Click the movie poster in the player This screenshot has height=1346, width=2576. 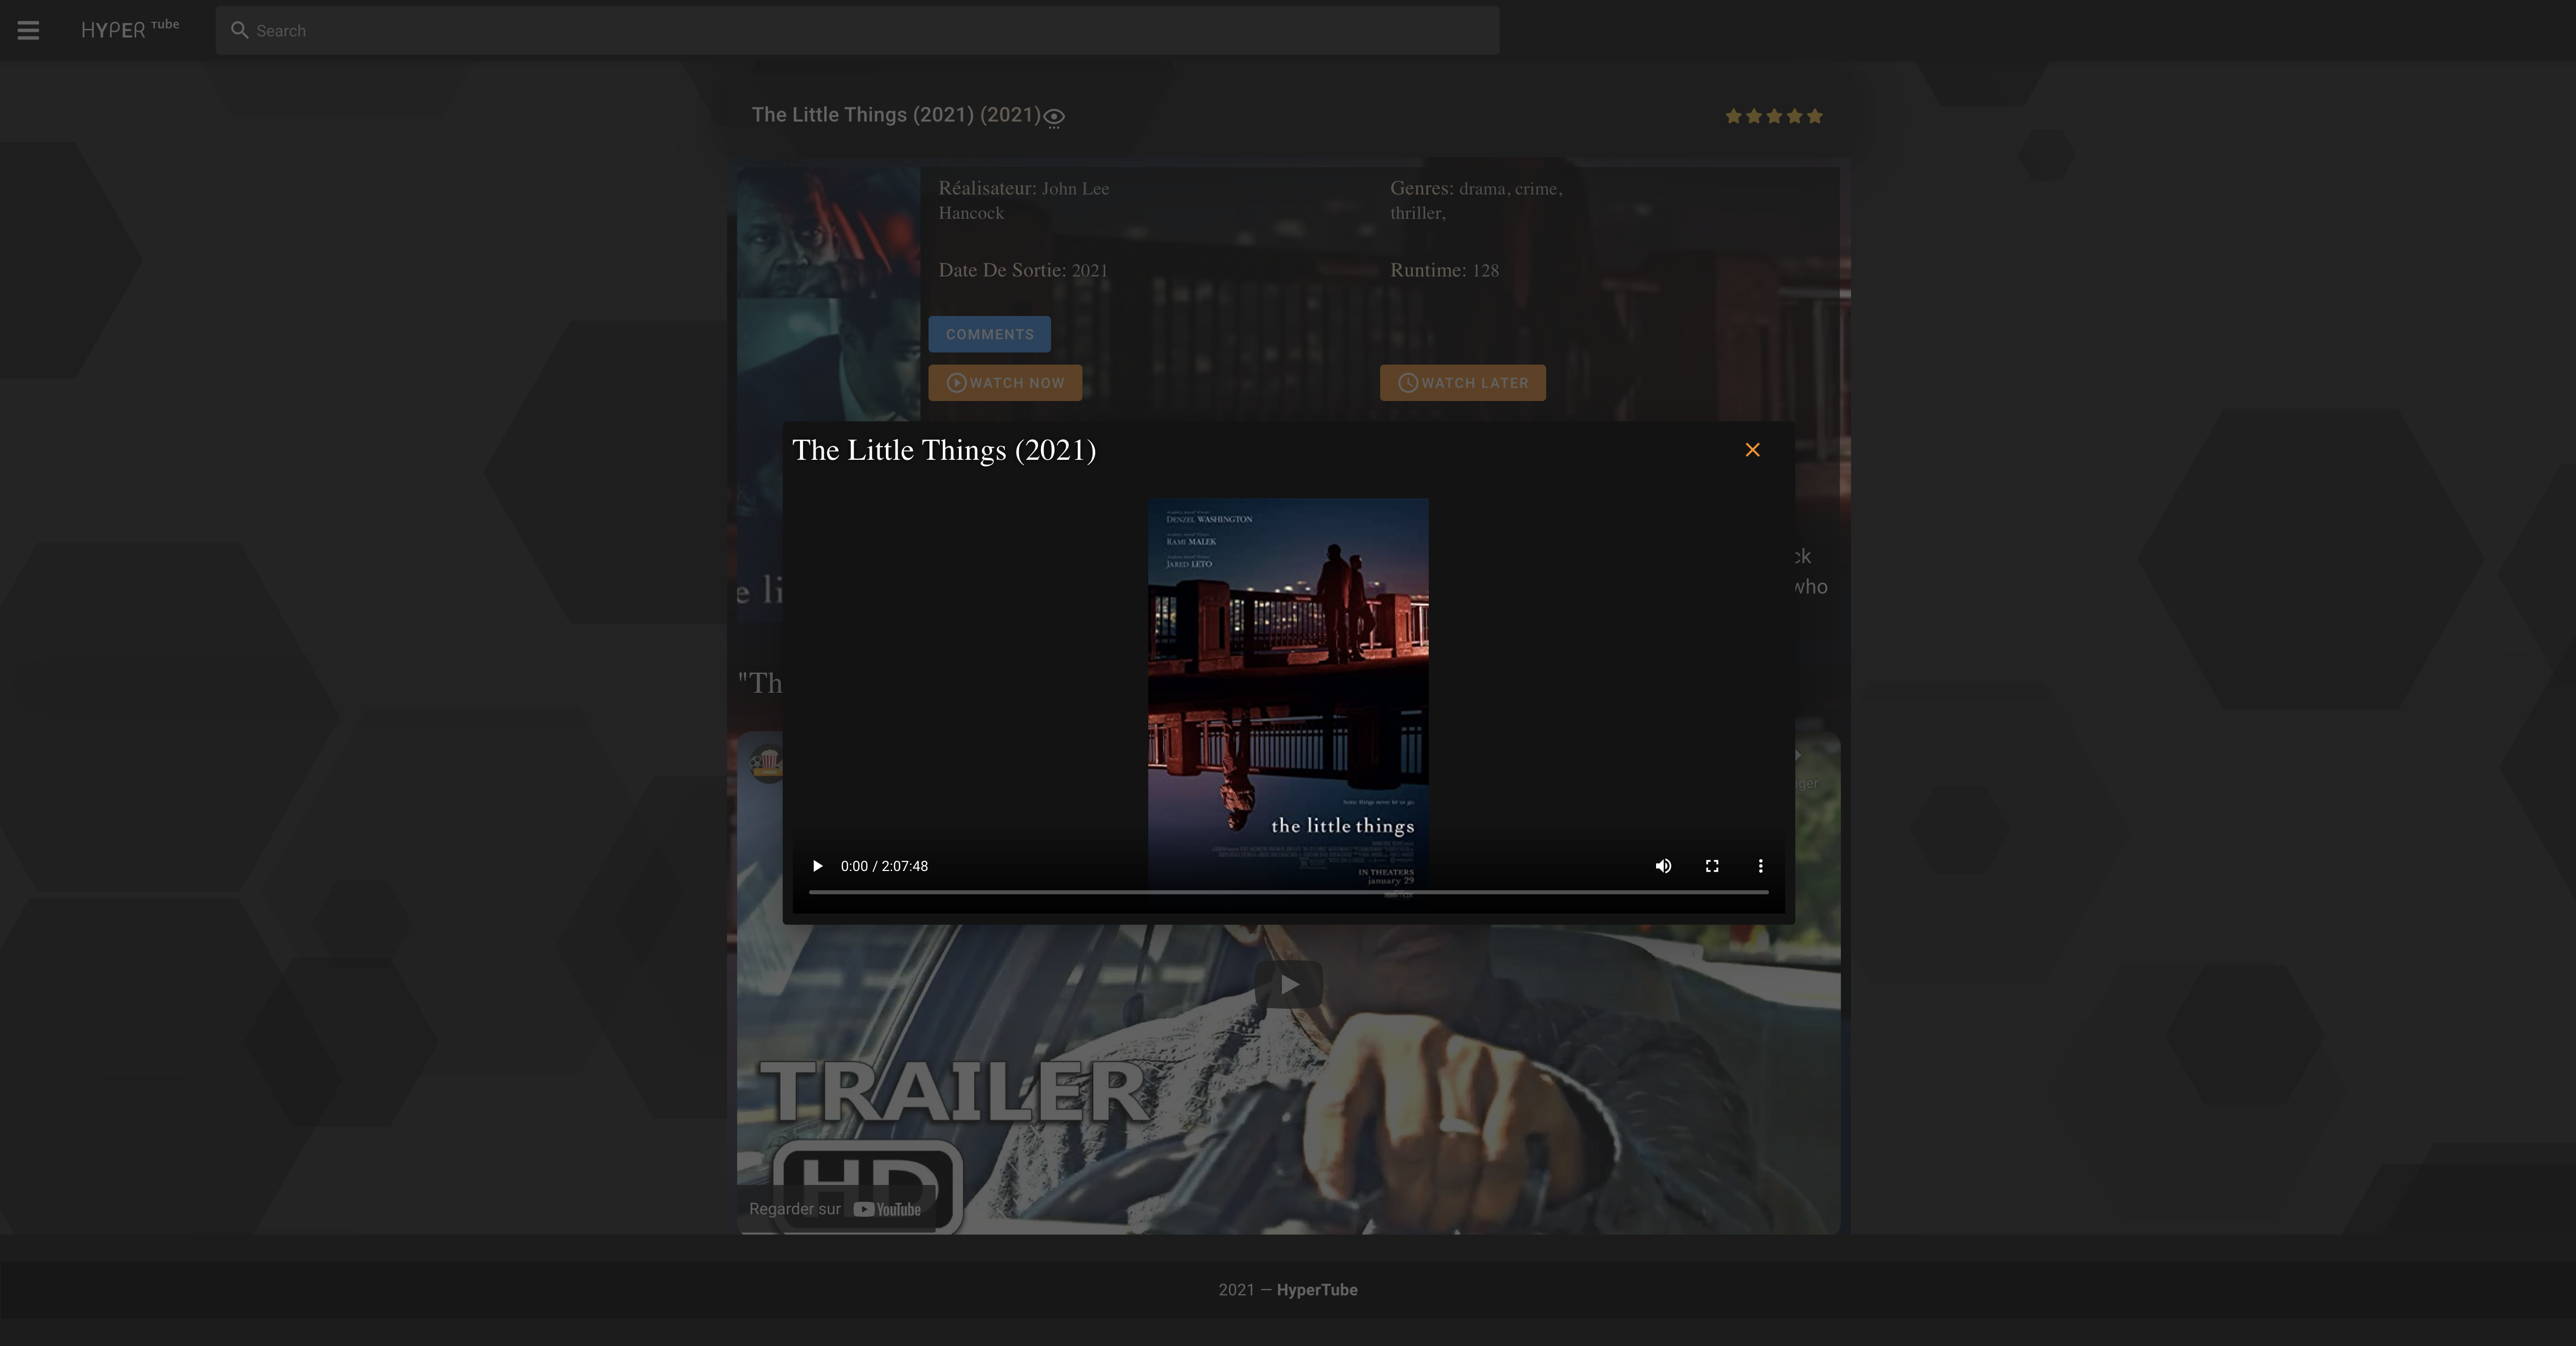[x=1288, y=680]
